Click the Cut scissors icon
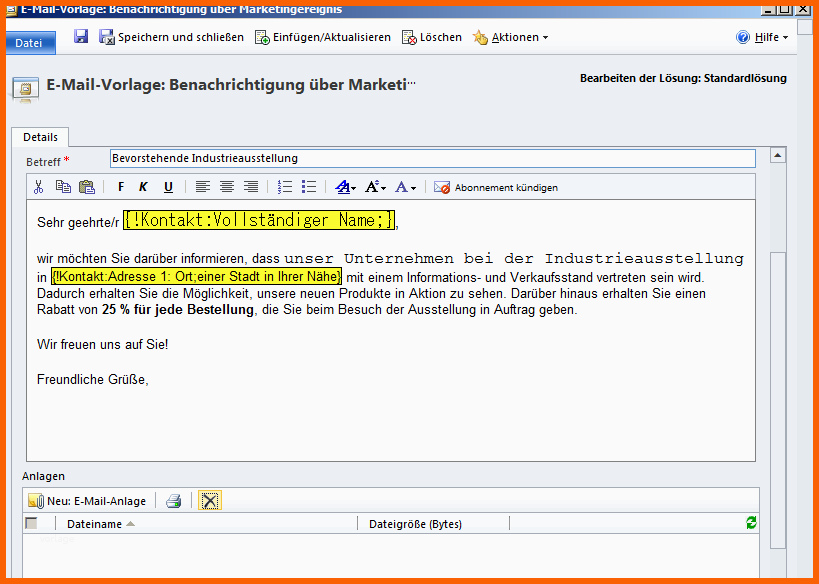Screen dimensions: 819x584 [x=38, y=187]
